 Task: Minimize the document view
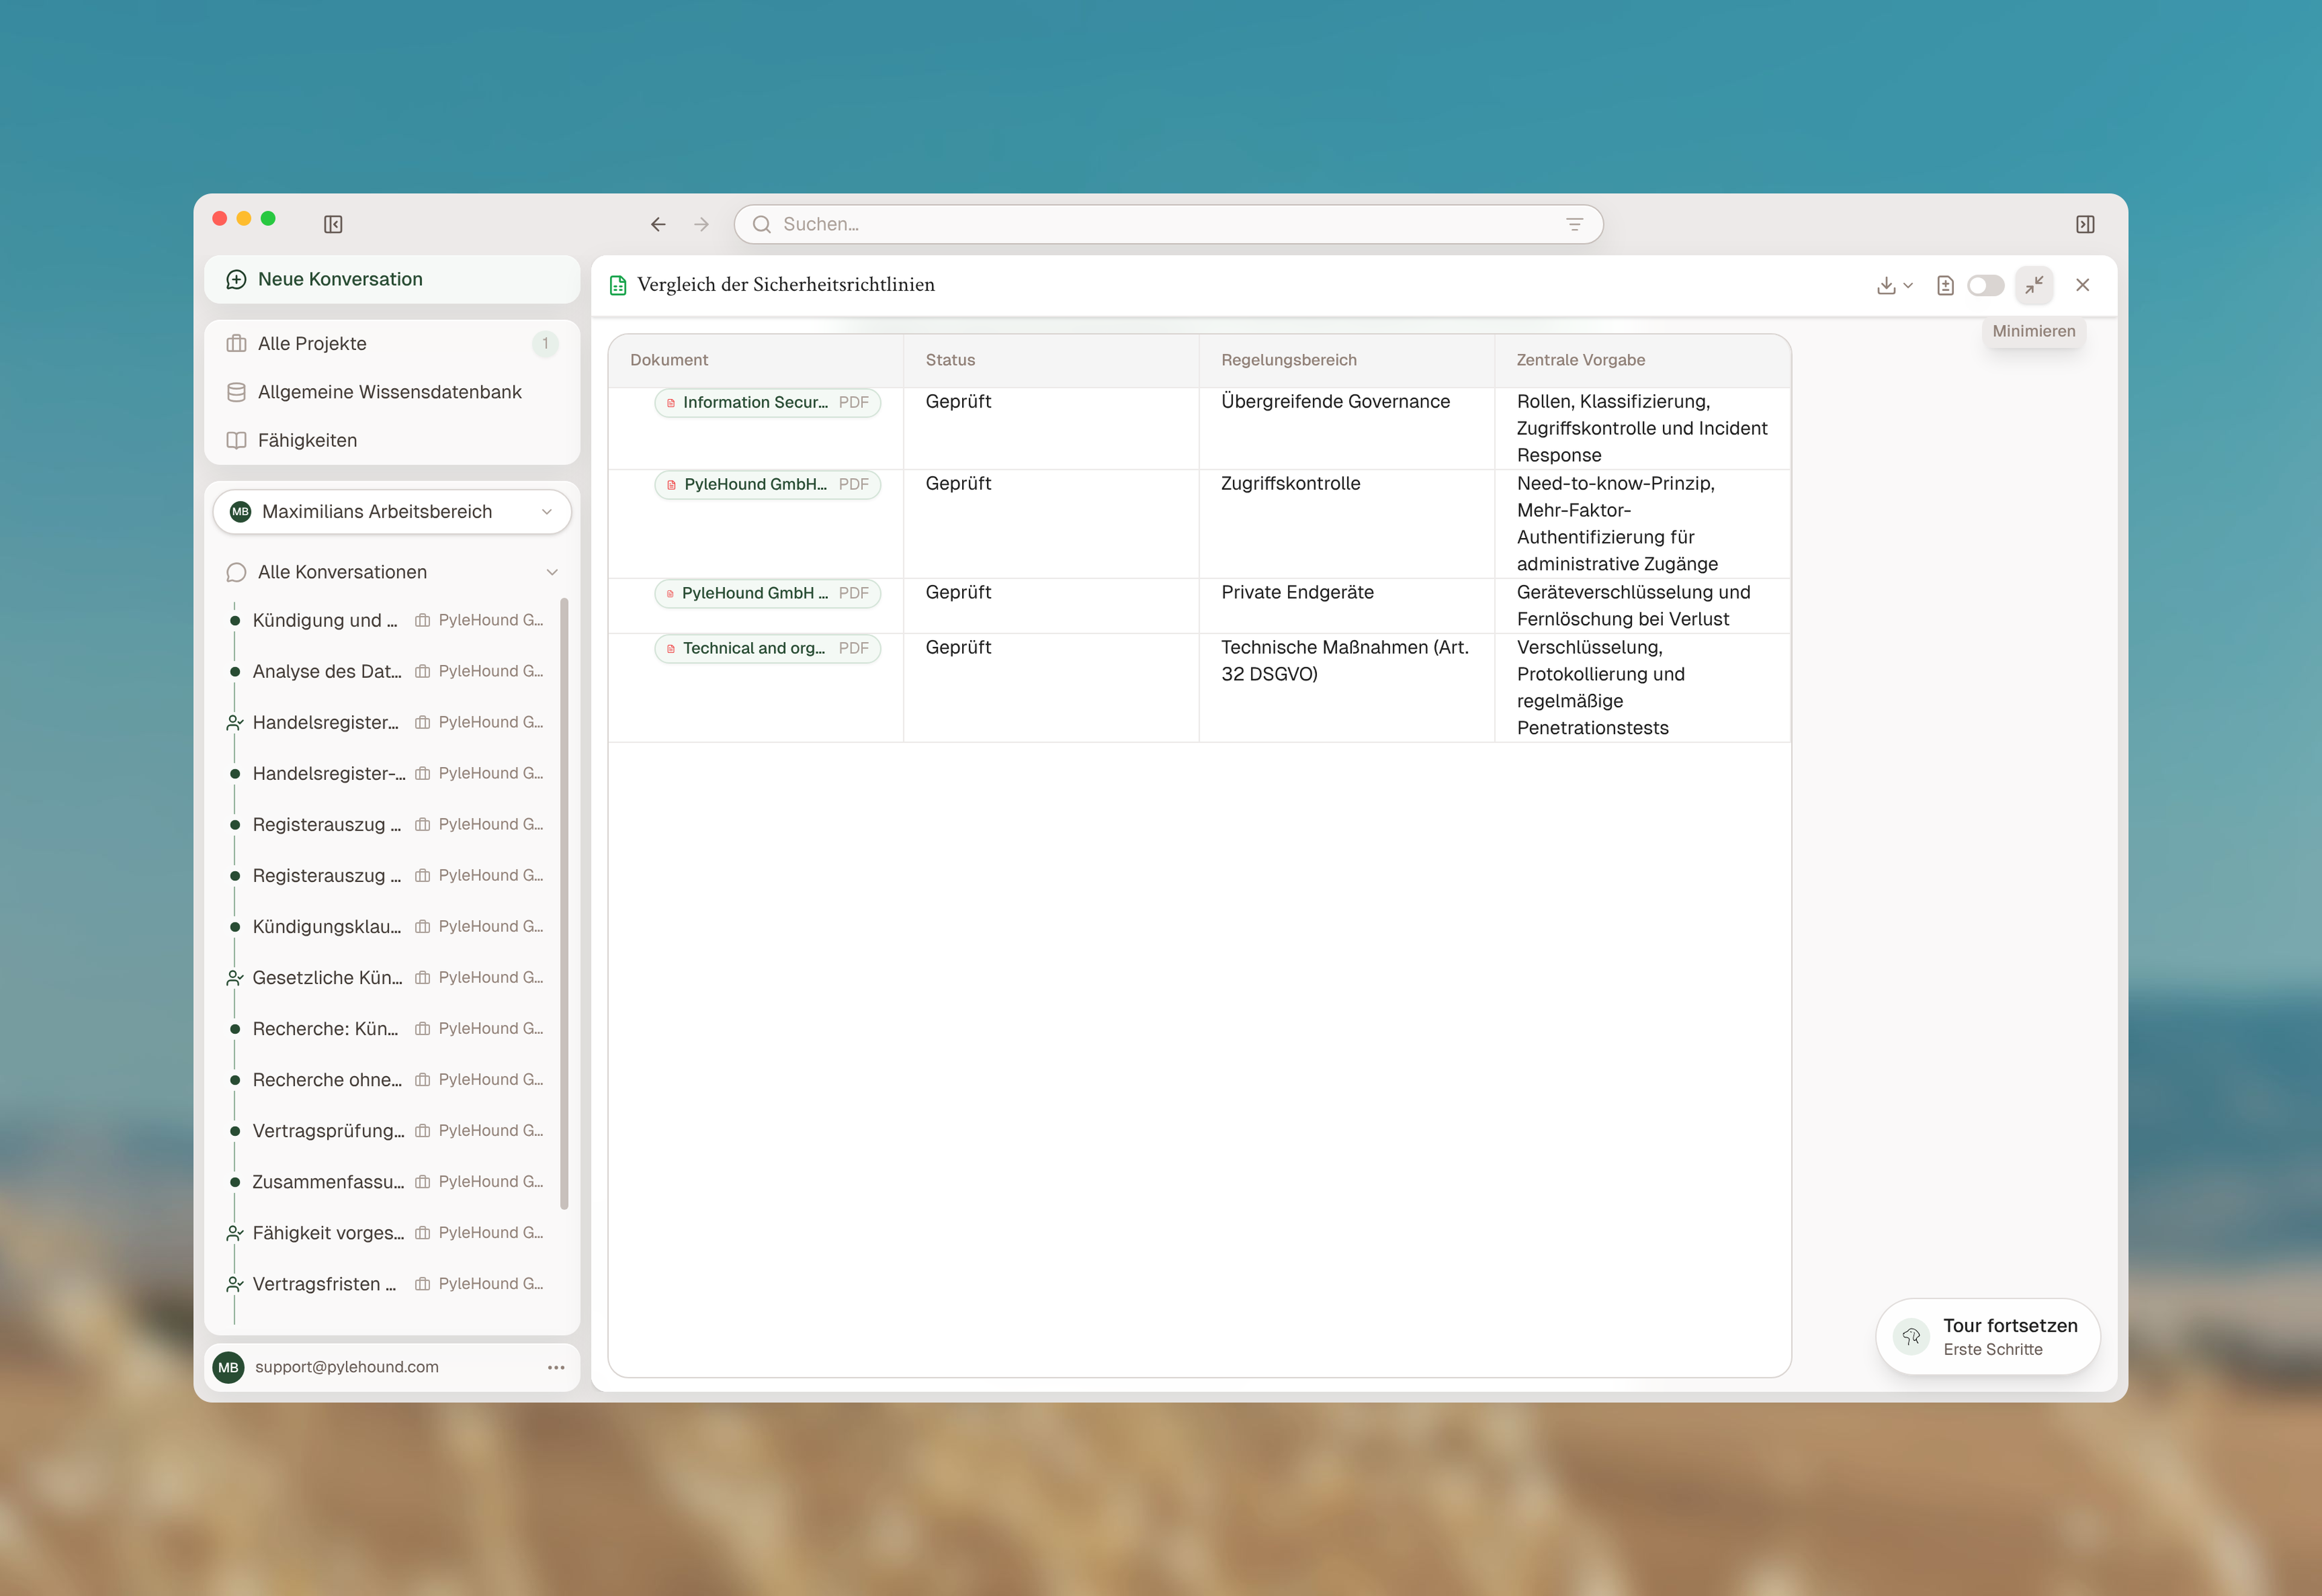point(2034,285)
